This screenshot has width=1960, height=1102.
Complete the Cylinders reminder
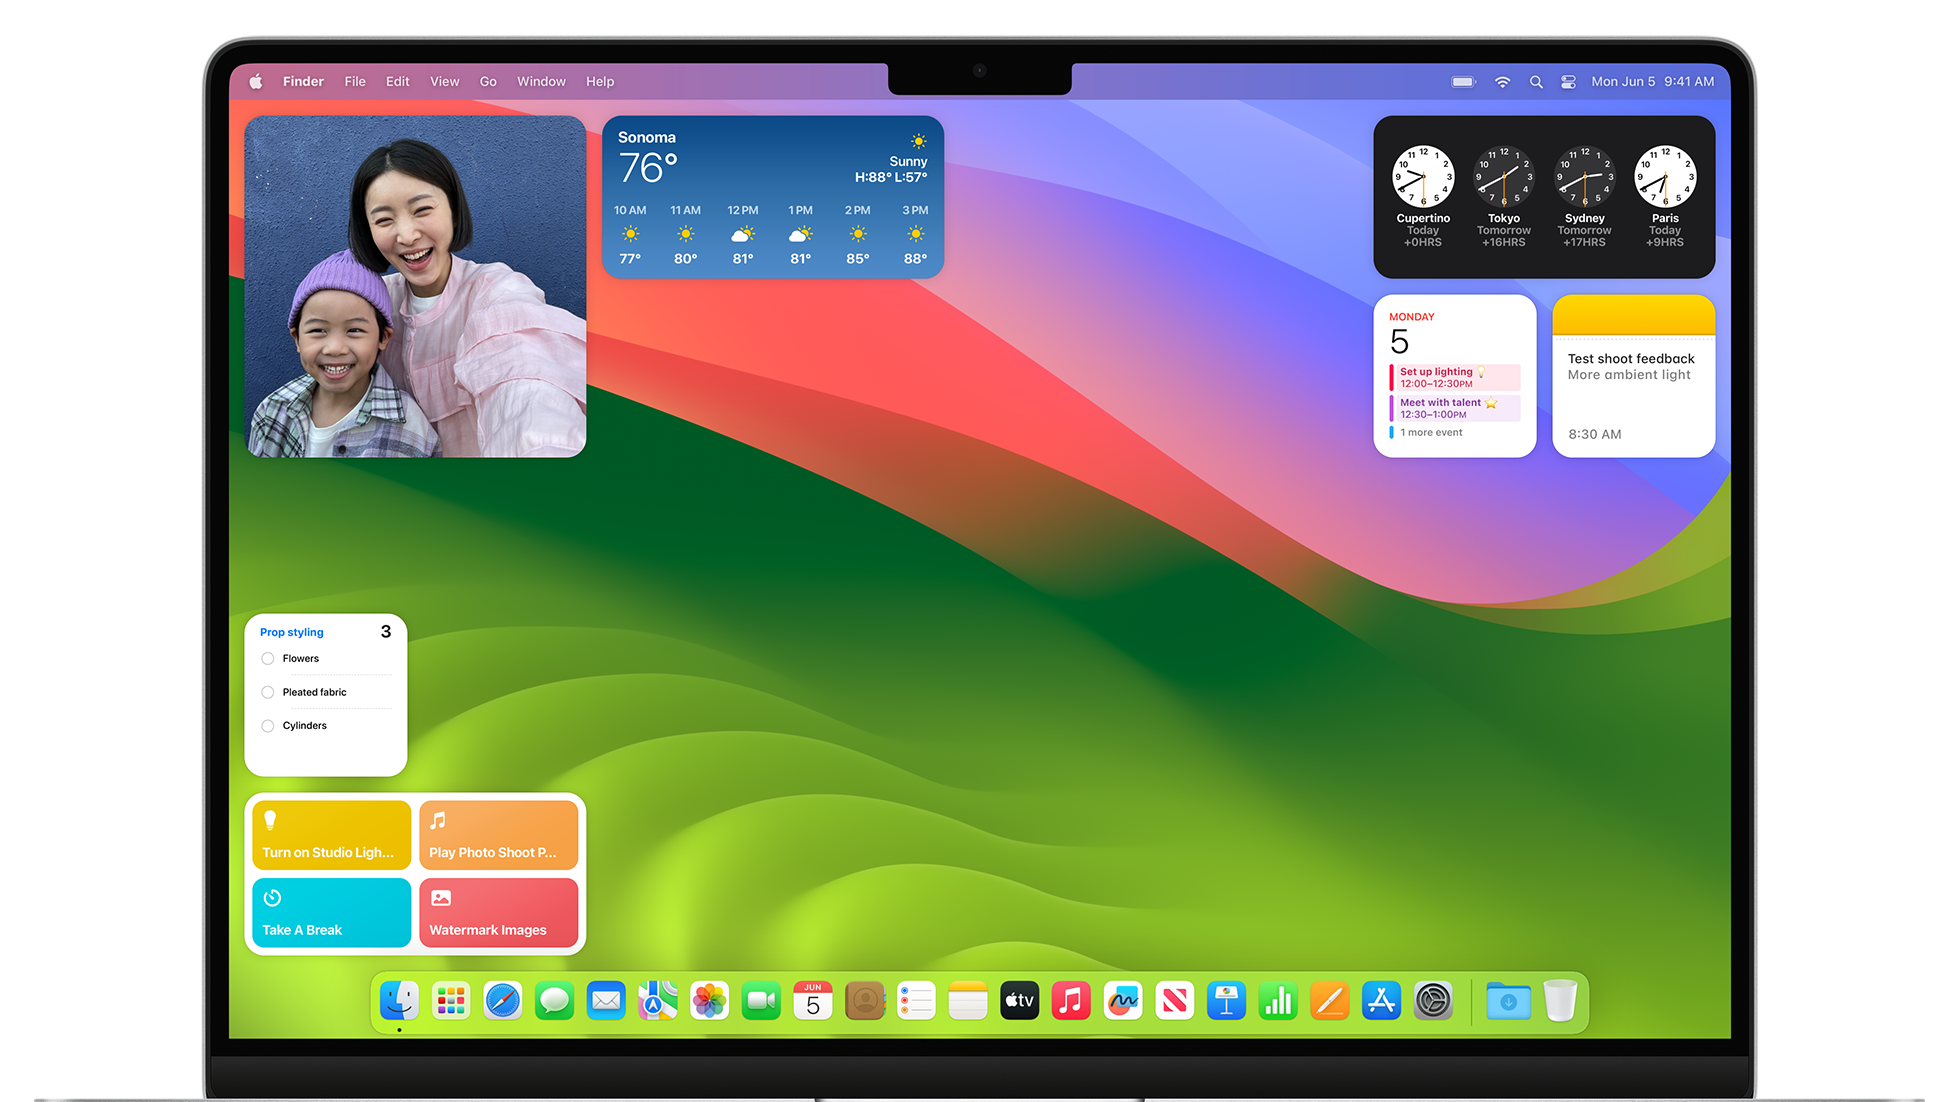(x=268, y=726)
